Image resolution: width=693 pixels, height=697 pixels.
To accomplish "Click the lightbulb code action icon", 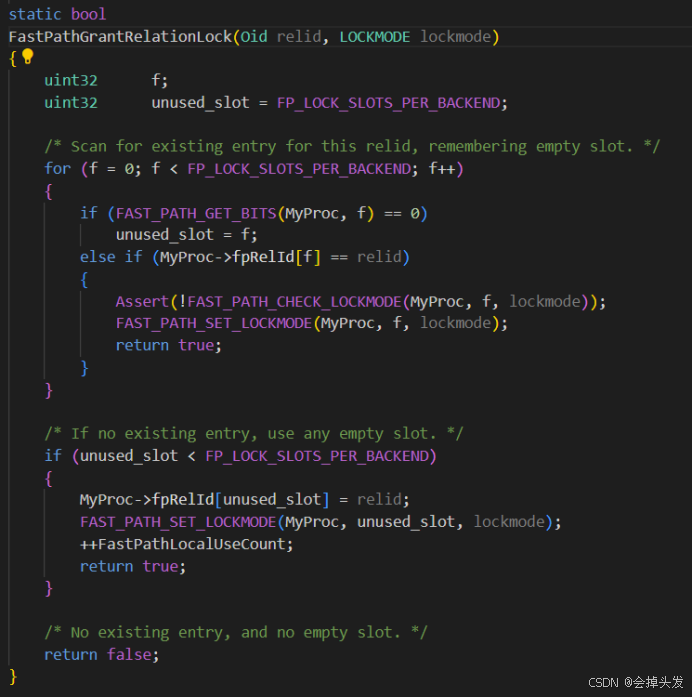I will (x=28, y=56).
